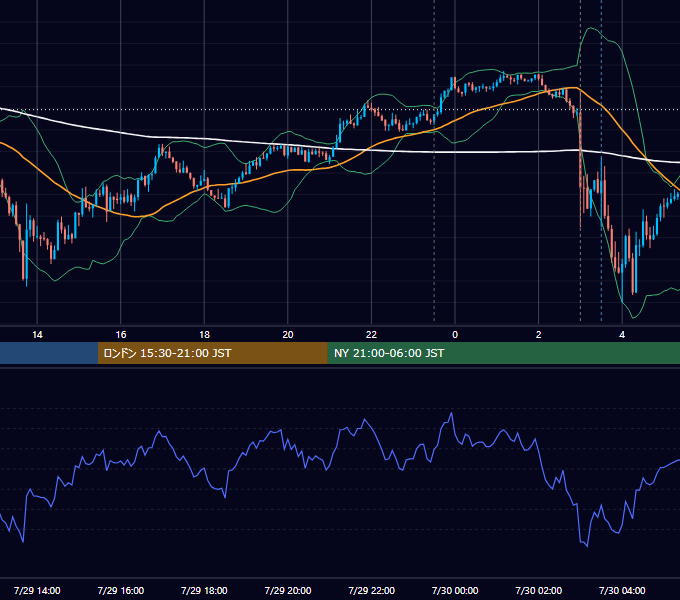Click the hour label 2 on price chart axis

pos(539,335)
